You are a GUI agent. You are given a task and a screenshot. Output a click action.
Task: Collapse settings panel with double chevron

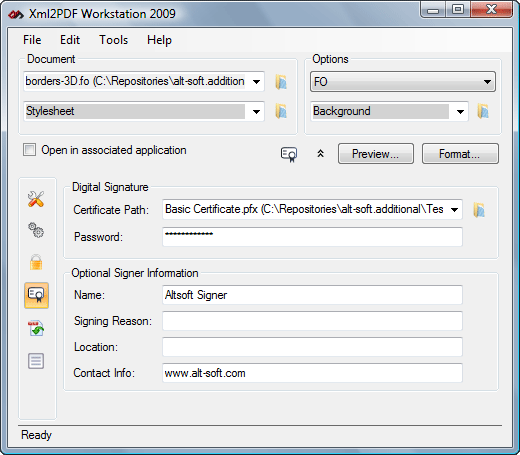coord(320,154)
